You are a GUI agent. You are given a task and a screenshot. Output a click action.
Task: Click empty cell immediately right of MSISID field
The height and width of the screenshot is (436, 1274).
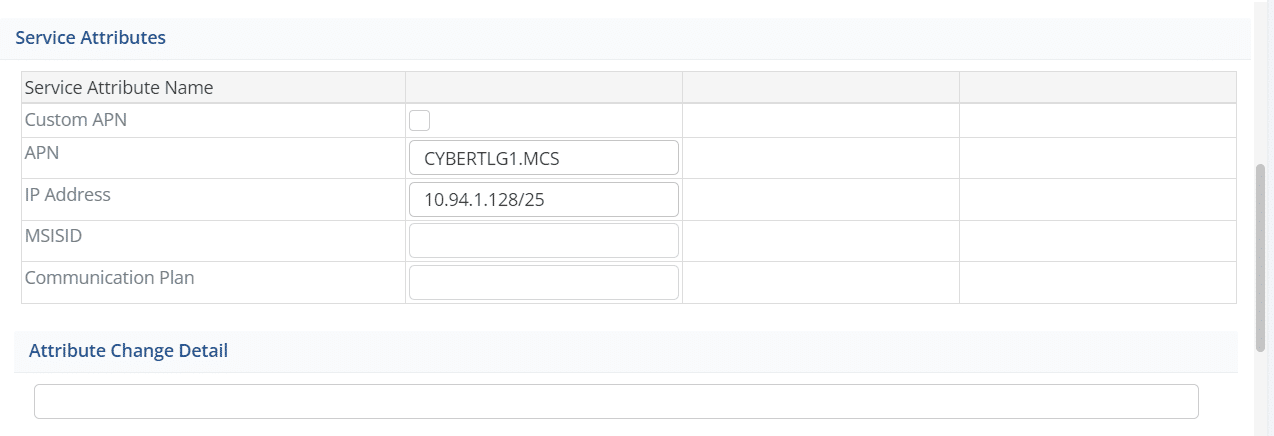point(820,240)
